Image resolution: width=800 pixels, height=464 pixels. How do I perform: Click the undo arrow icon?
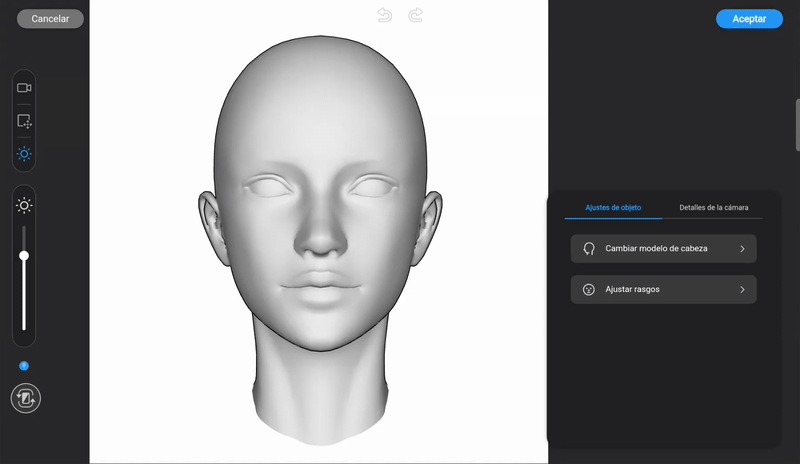tap(384, 15)
